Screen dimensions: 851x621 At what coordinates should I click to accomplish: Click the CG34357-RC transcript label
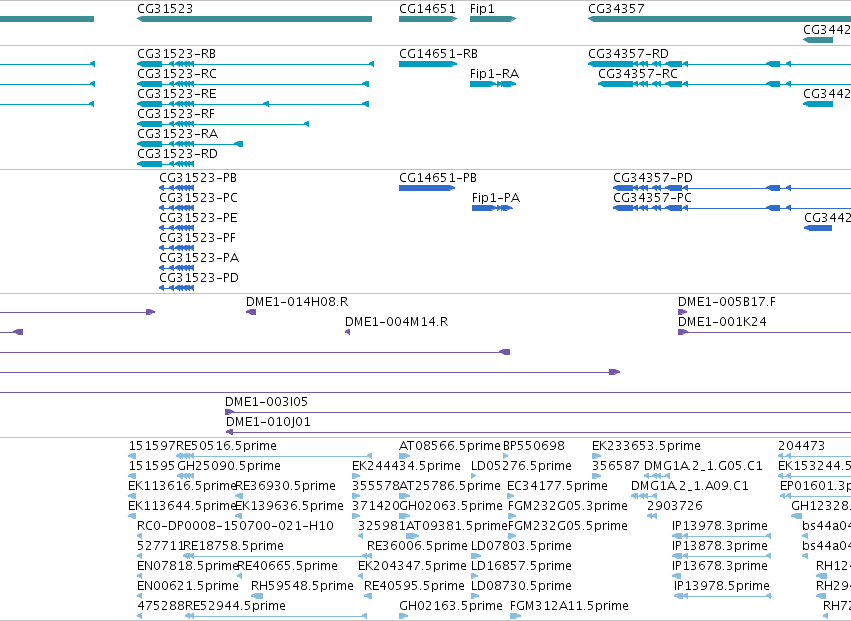coord(638,74)
